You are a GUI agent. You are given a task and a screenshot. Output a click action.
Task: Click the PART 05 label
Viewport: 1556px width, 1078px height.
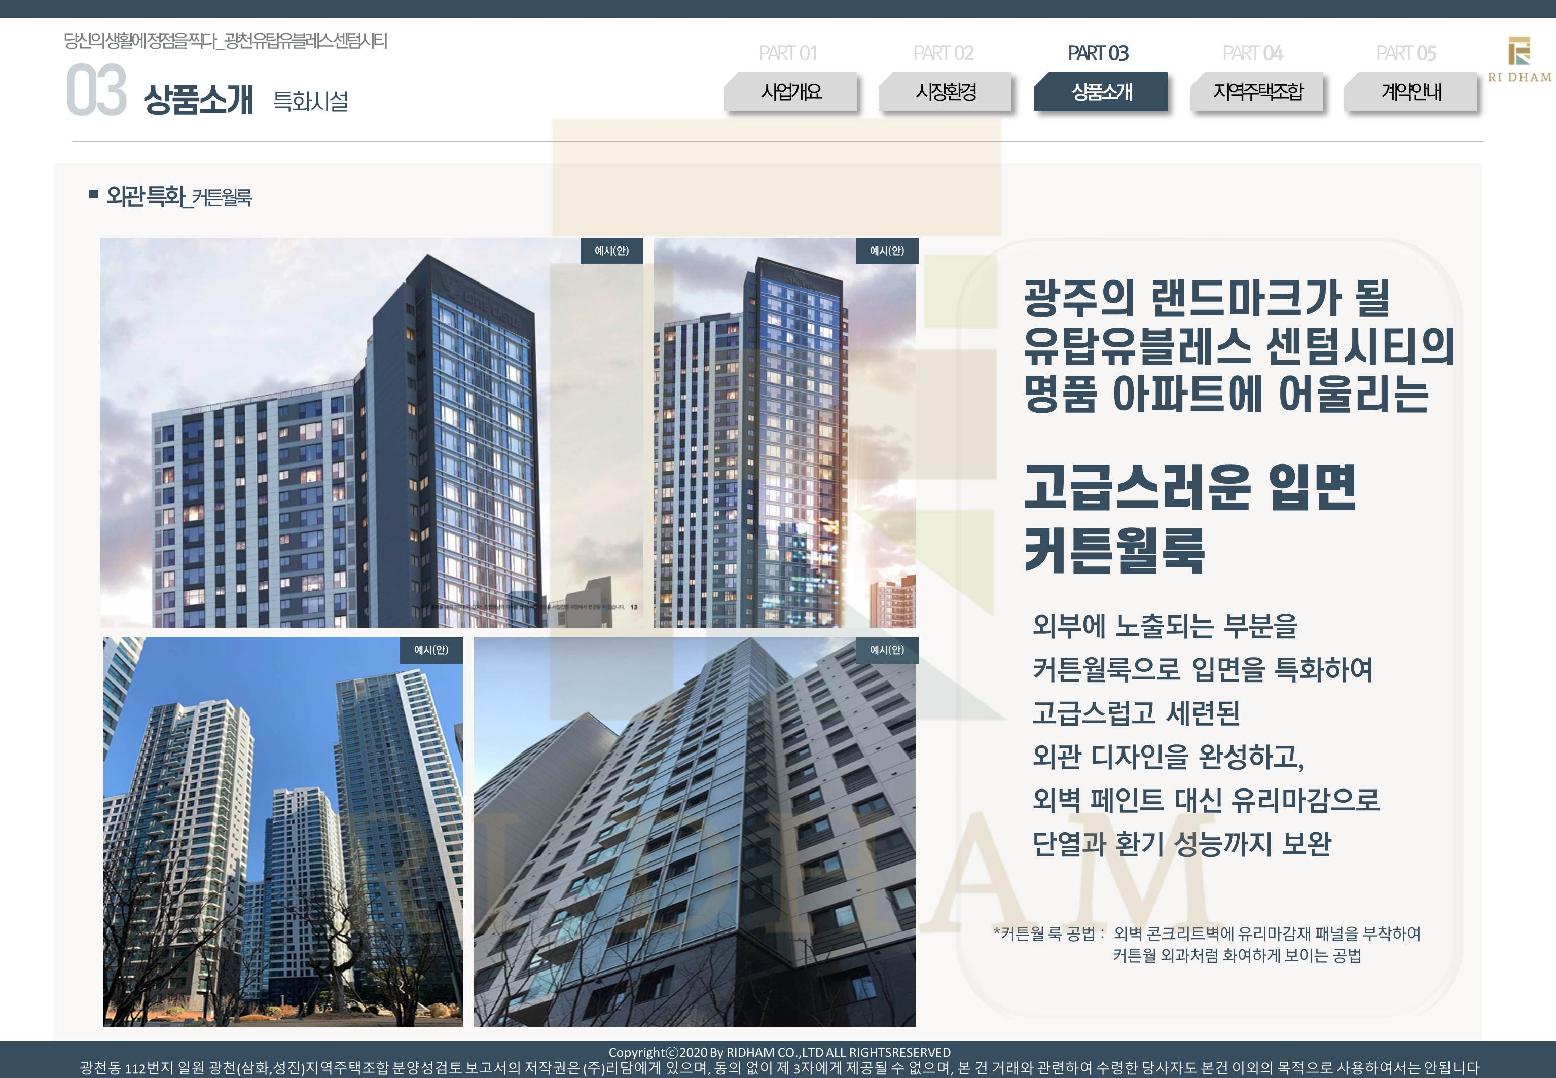[x=1406, y=53]
